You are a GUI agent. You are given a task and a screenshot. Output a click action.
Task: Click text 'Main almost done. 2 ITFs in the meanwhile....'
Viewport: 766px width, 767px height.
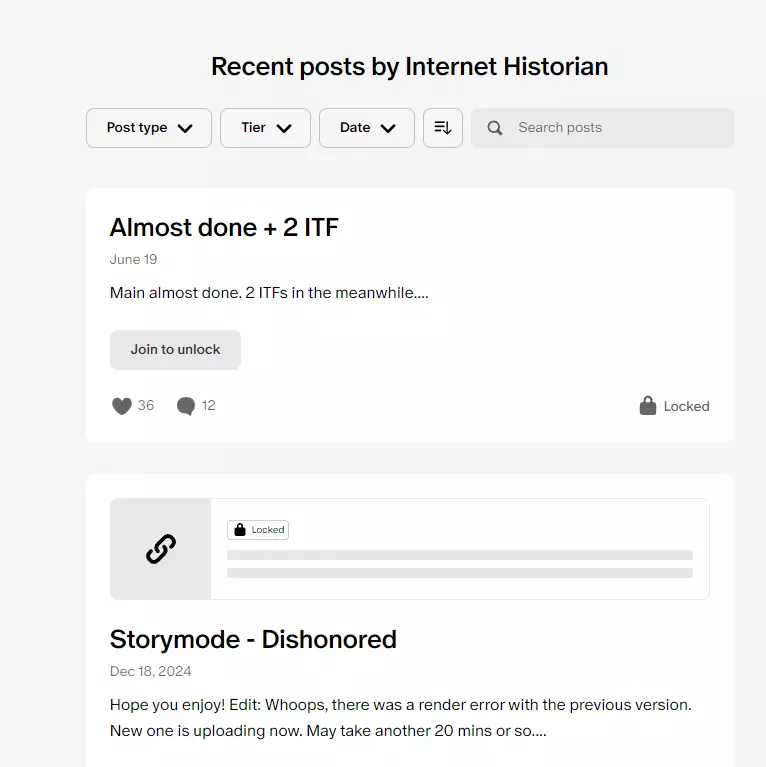tap(269, 293)
